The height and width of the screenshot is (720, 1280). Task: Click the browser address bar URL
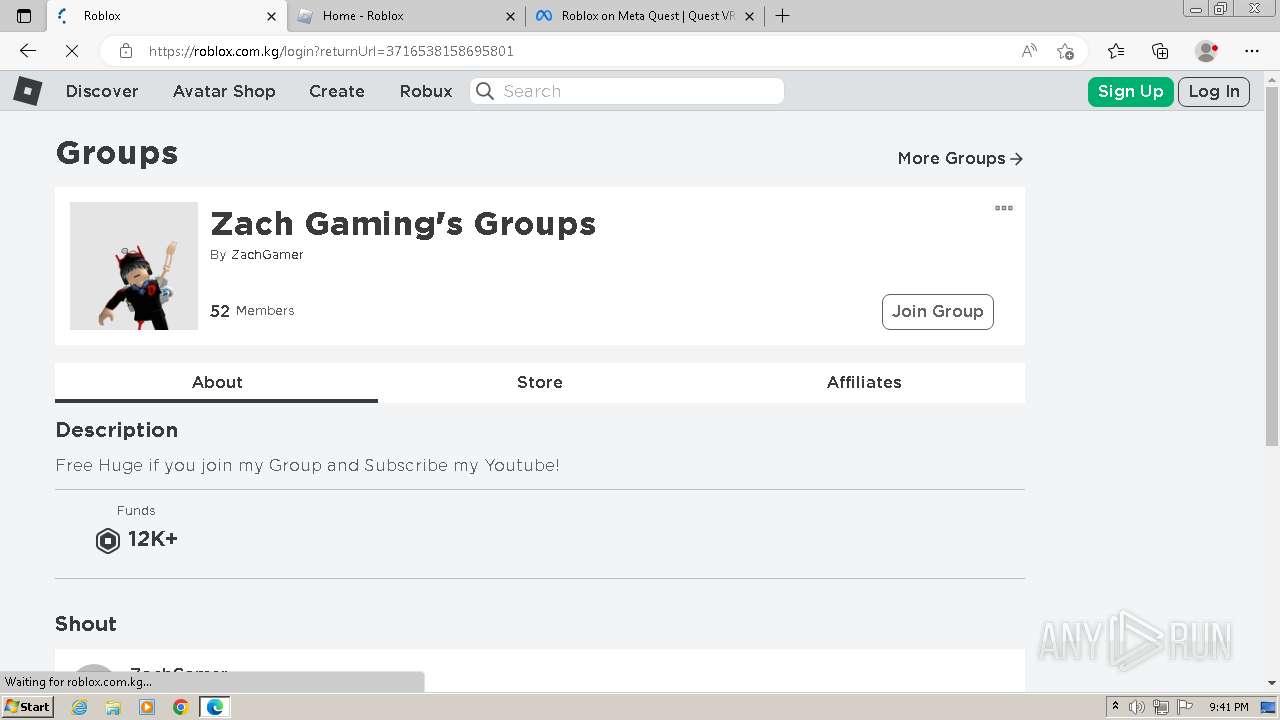tap(331, 51)
